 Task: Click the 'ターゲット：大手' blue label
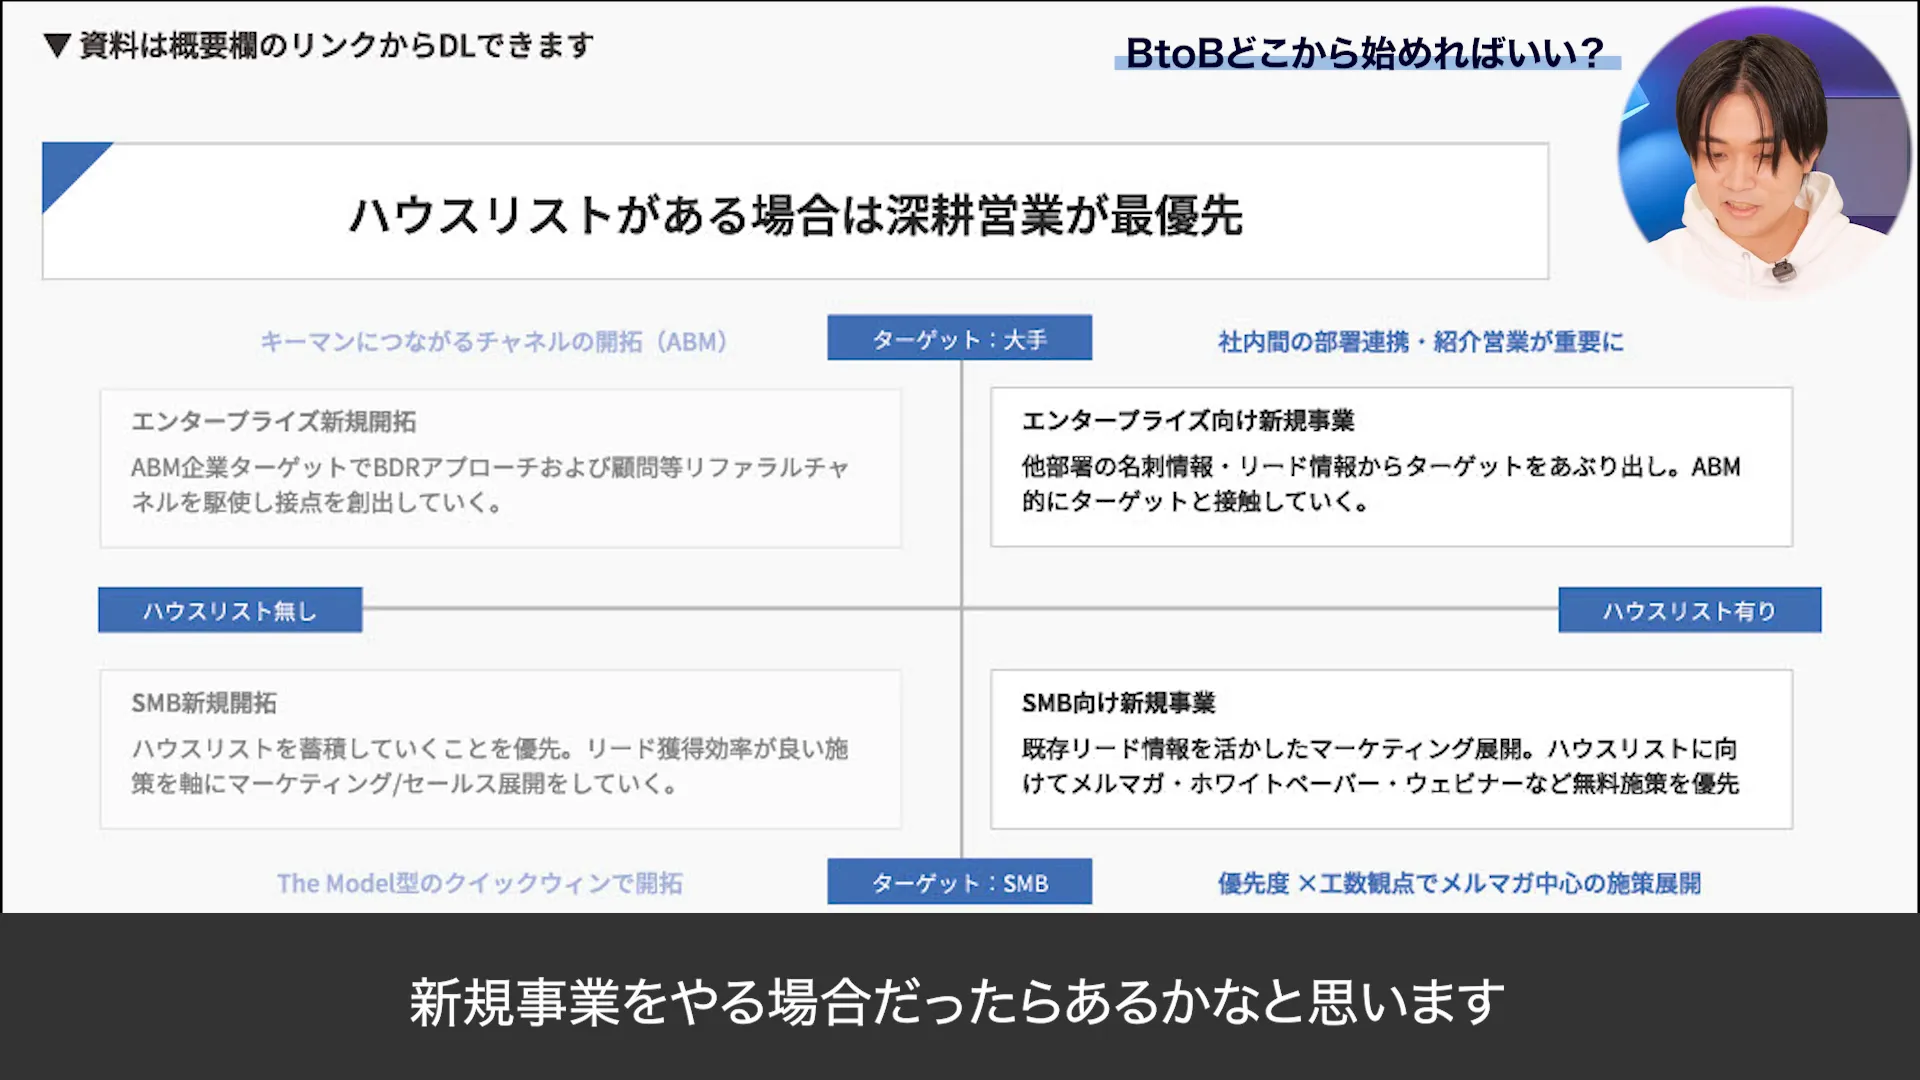[x=959, y=338]
